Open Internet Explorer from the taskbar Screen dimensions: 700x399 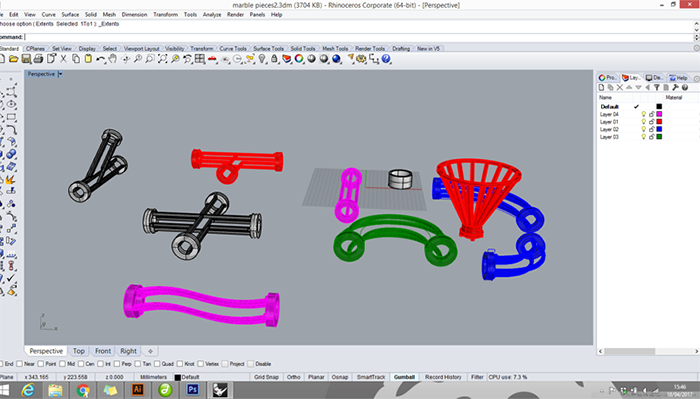click(x=28, y=390)
